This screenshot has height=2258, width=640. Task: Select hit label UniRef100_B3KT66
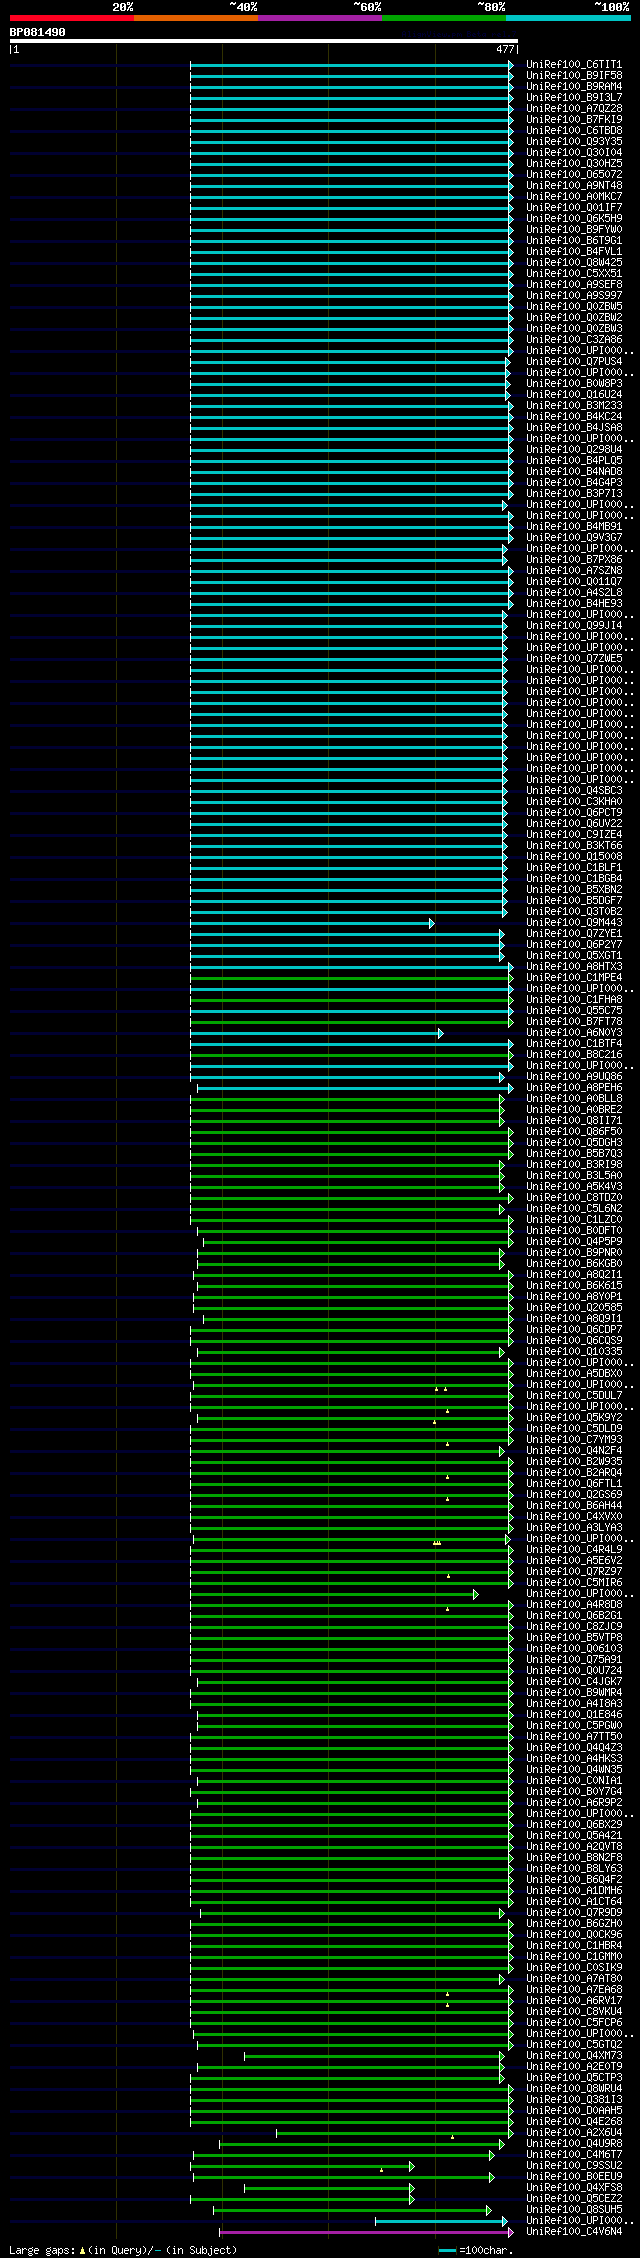(x=574, y=845)
